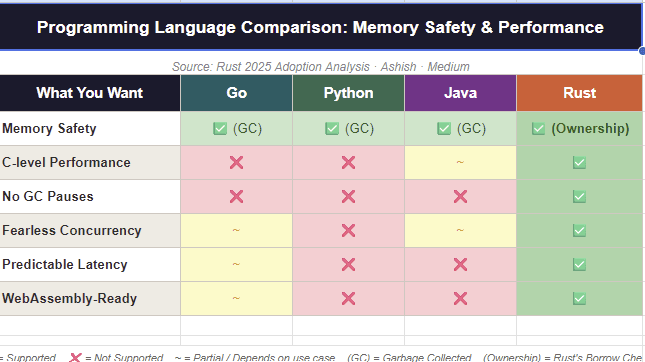
Task: Click the source line mentioning Rust 2025 Adoption Analysis
Action: click(x=320, y=67)
